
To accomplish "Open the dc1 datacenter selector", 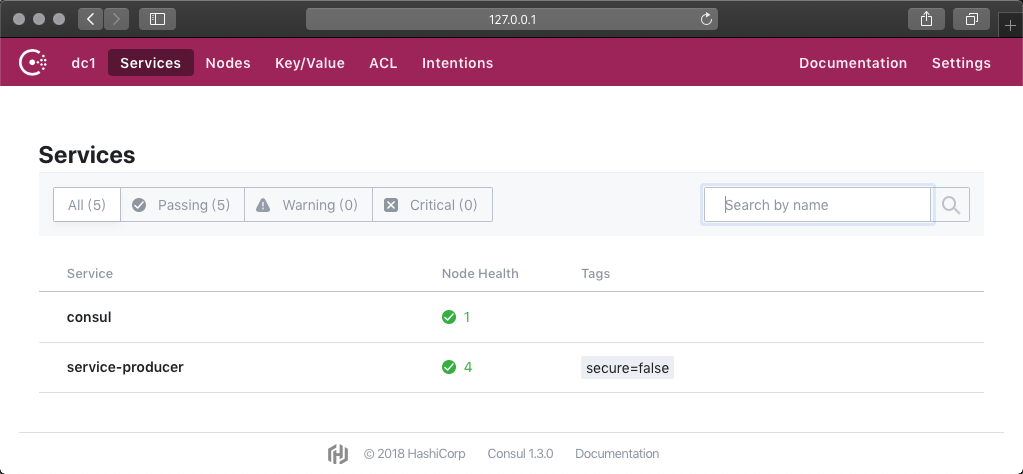I will coord(83,63).
